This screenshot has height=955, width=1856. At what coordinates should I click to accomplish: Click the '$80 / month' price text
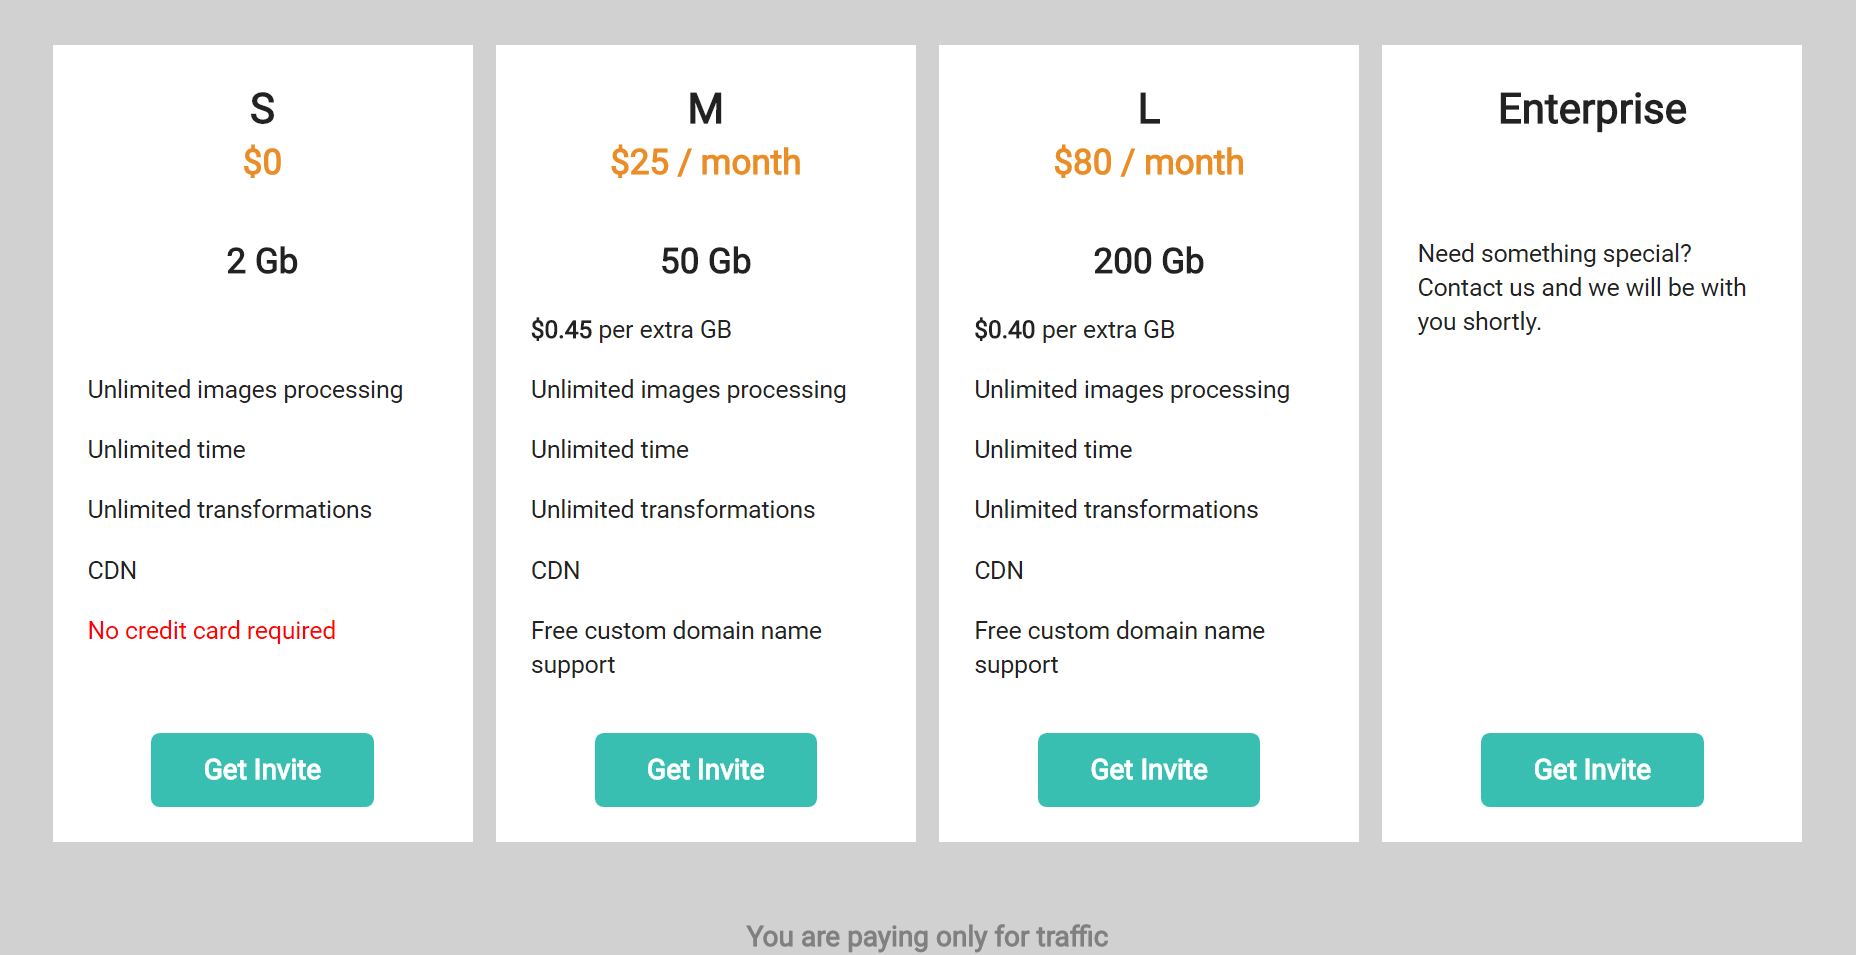pyautogui.click(x=1148, y=162)
